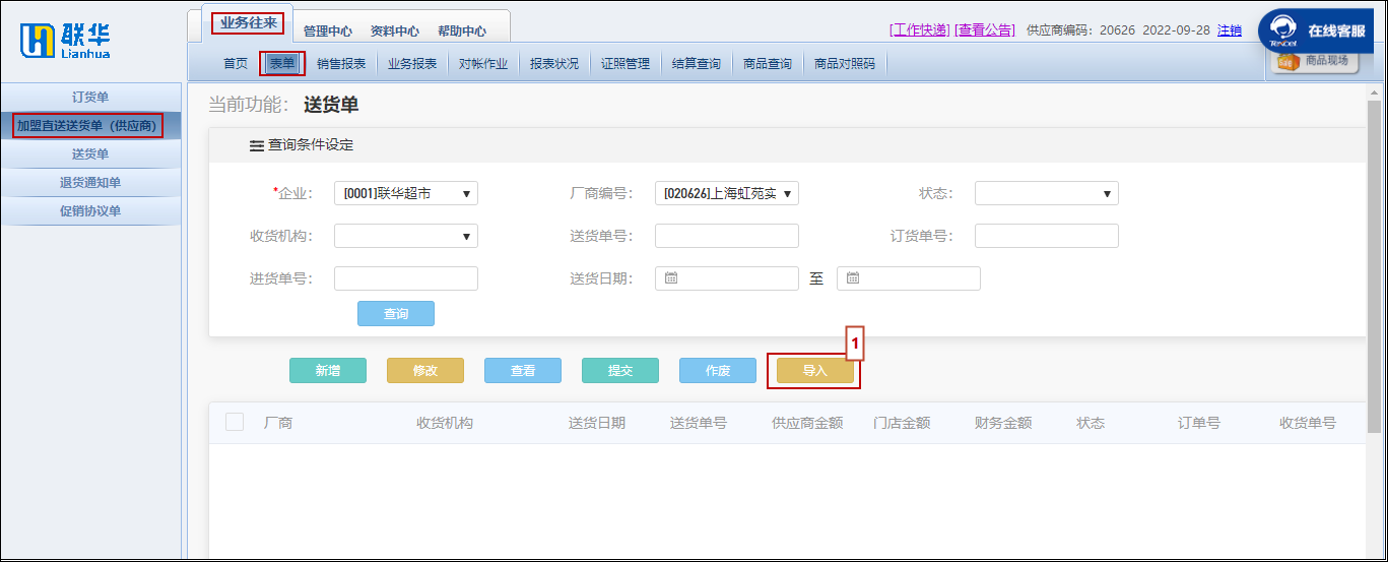This screenshot has height=562, width=1388.
Task: Switch to the 帮助中心 tab
Action: tap(462, 31)
